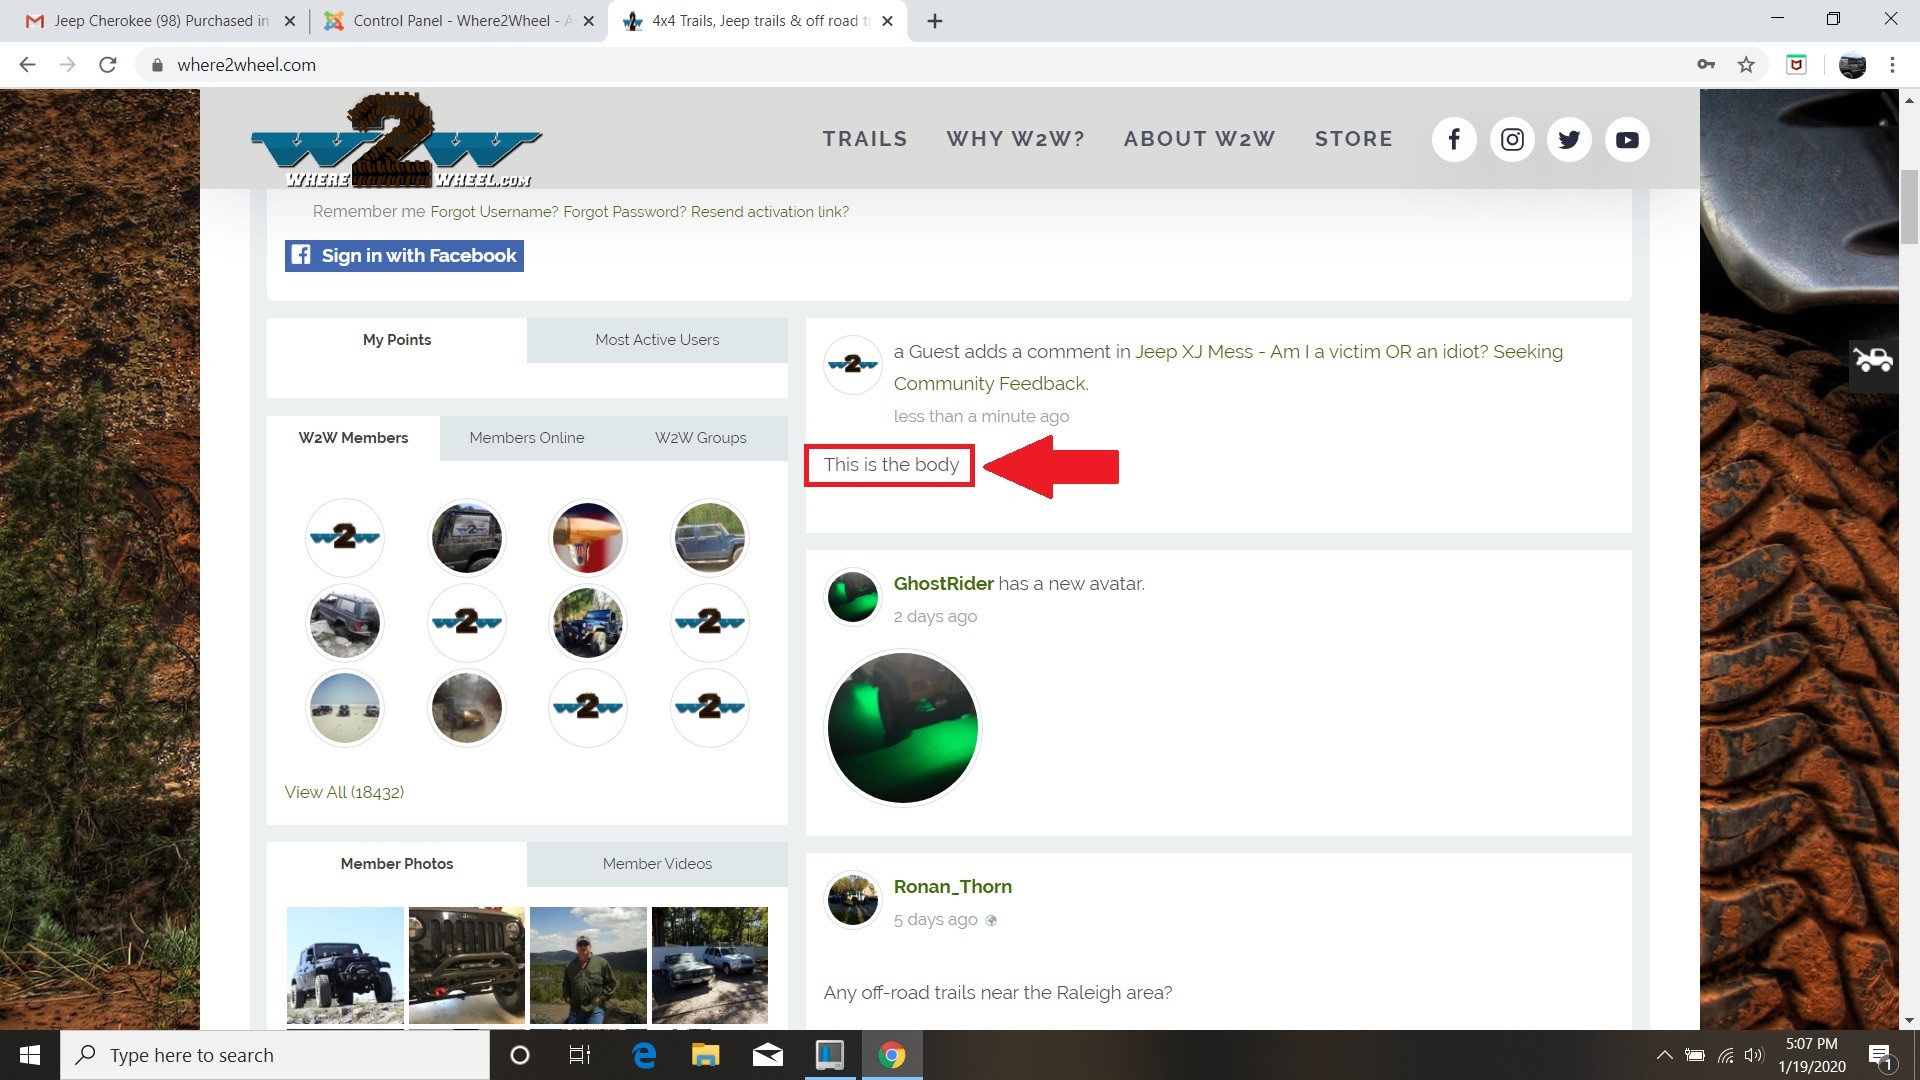The image size is (1920, 1080).
Task: Select the Members Online tab
Action: 527,438
